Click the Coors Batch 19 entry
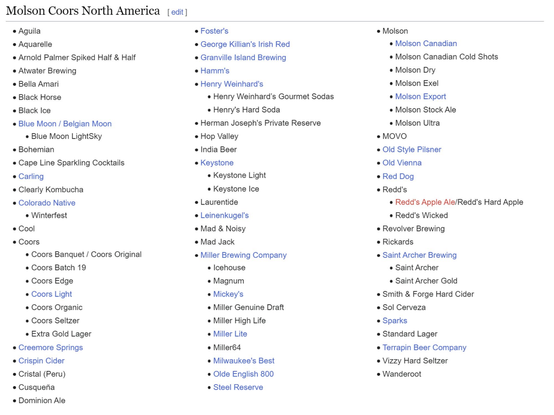 [x=59, y=267]
